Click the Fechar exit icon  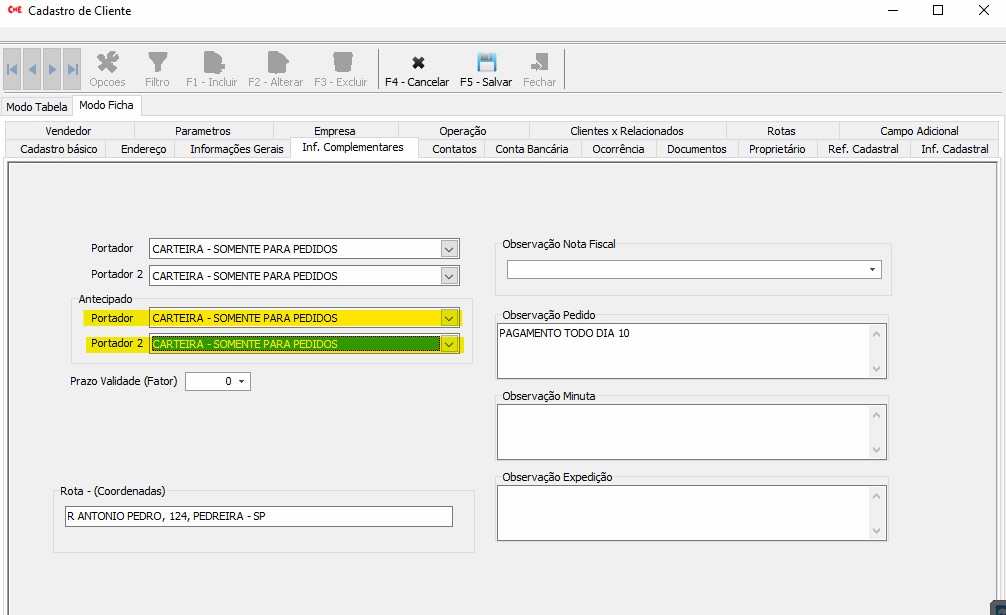(539, 62)
